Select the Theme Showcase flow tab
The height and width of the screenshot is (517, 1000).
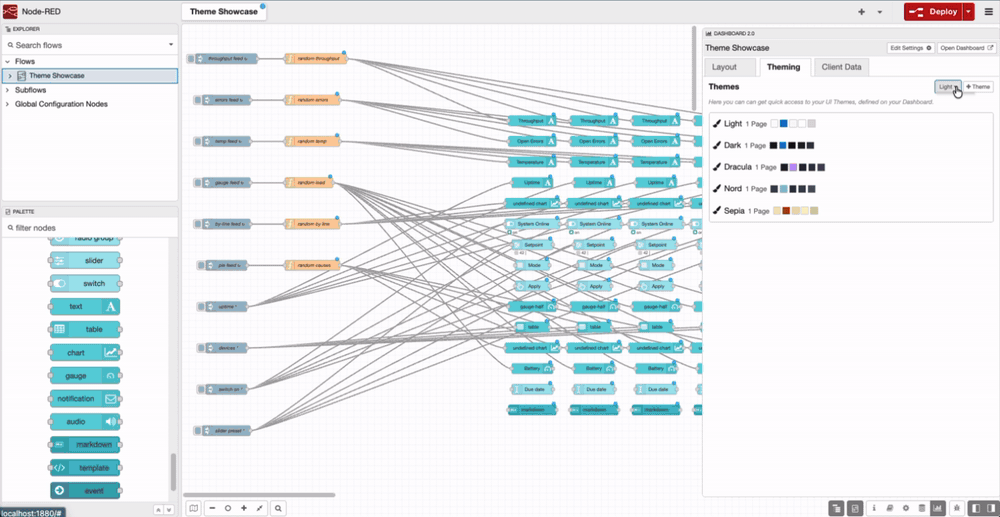[x=224, y=11]
